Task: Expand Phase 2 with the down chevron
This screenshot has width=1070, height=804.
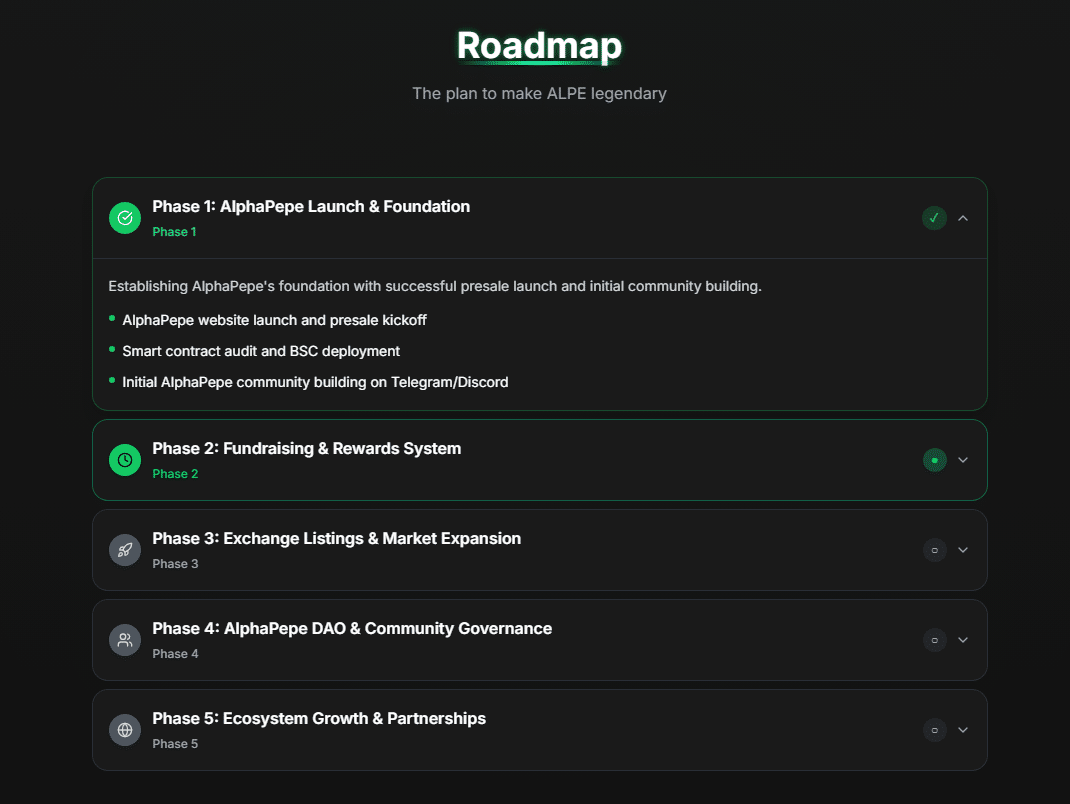Action: 963,460
